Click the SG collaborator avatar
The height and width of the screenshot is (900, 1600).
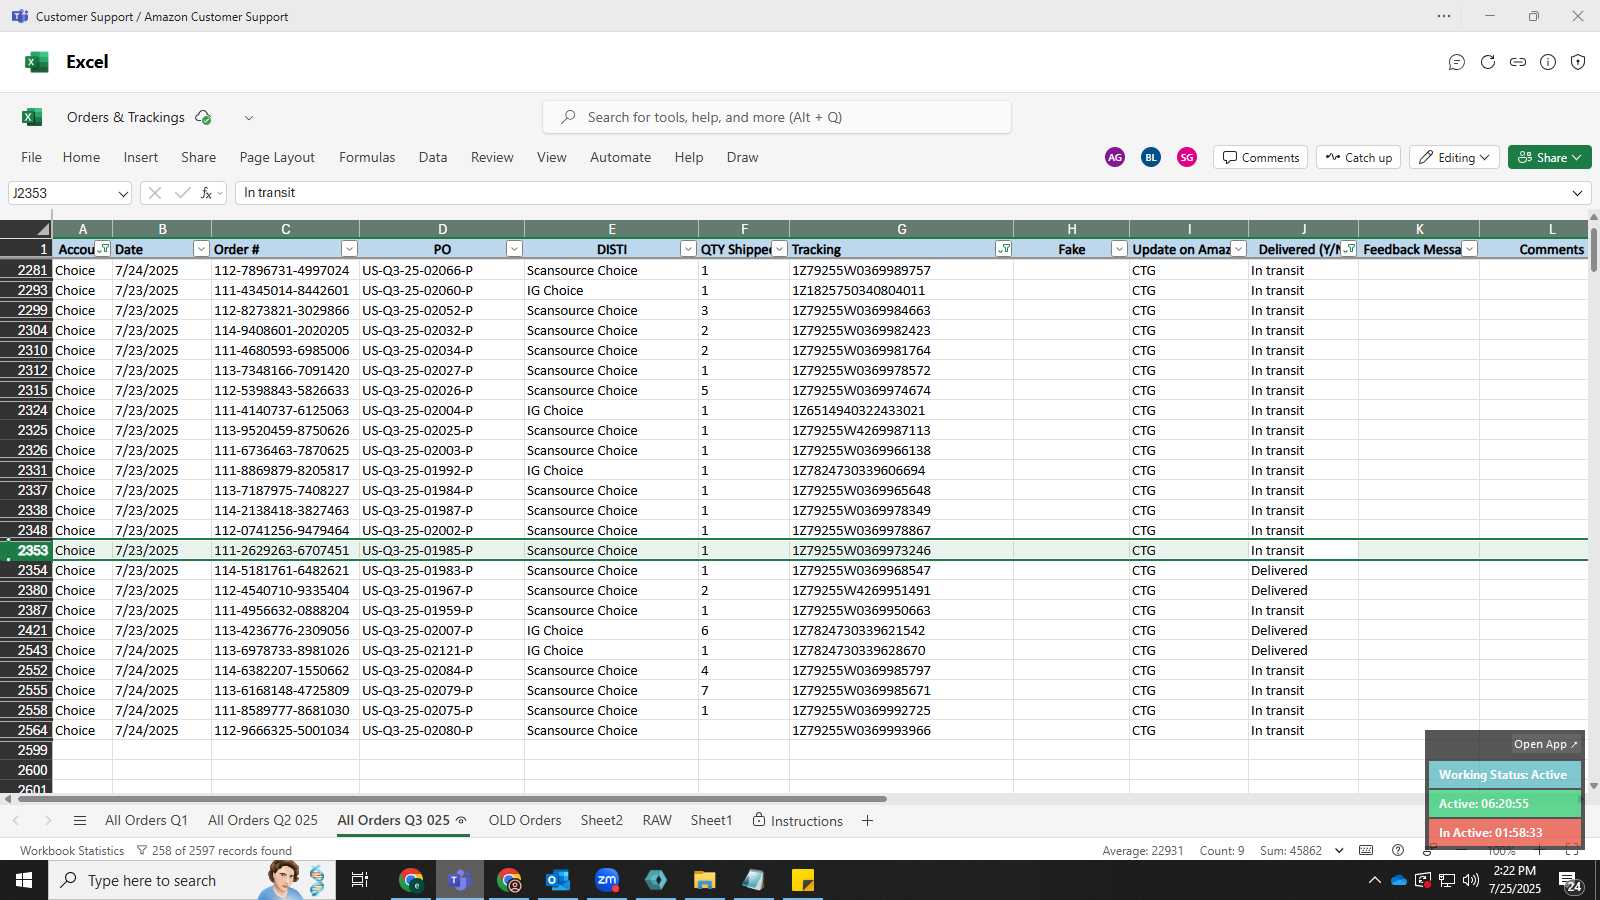point(1187,157)
